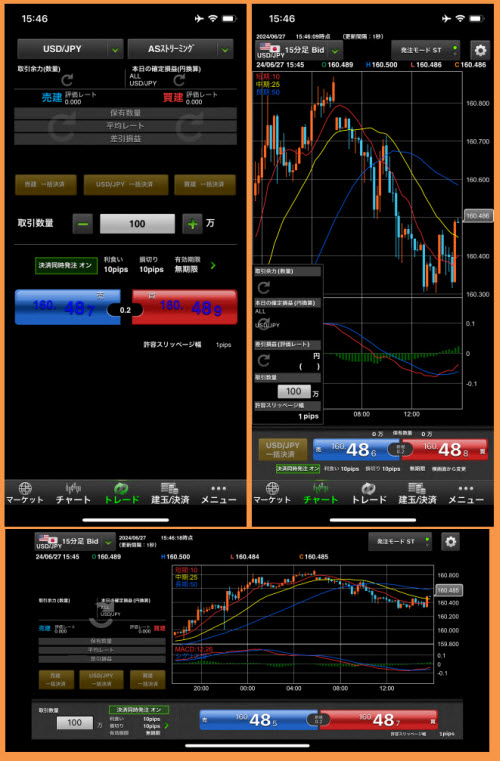
Task: Tap red buy price 160.488 under chart
Action: 445,450
